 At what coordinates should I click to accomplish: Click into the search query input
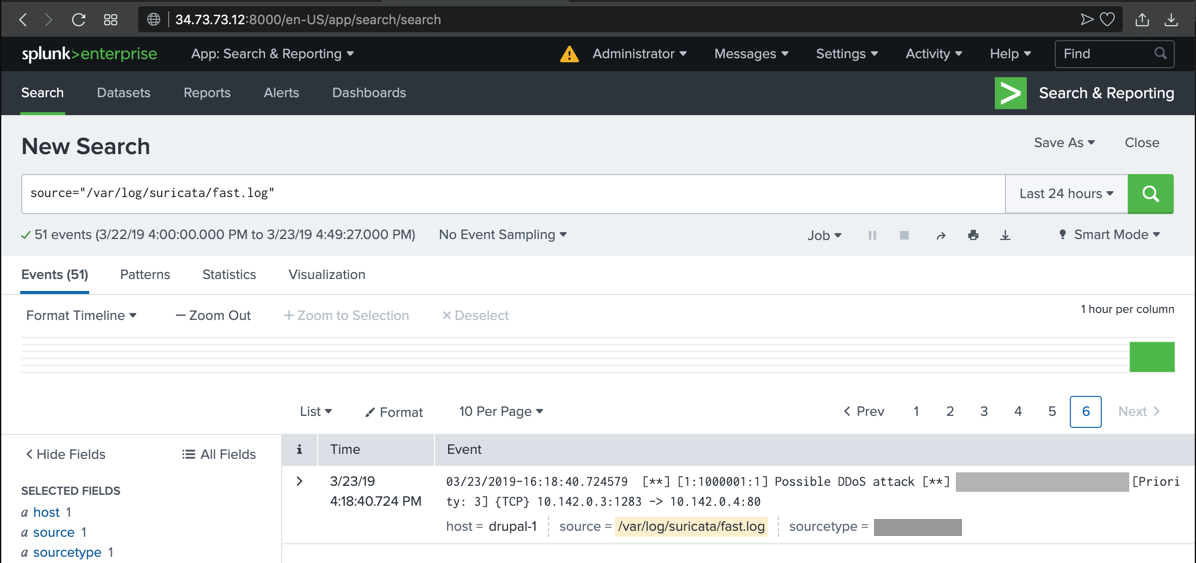click(x=512, y=194)
